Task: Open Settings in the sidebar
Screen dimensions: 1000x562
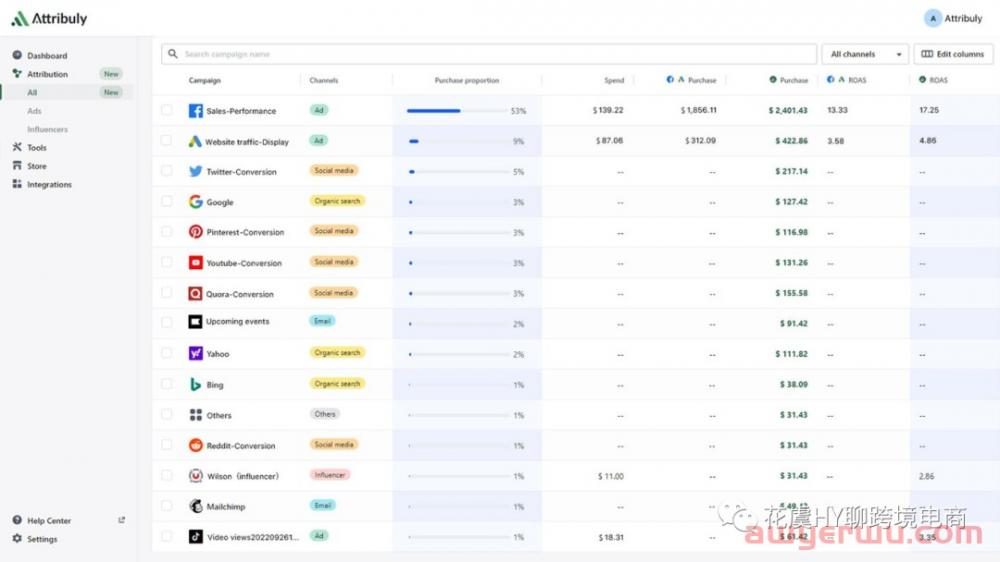Action: pos(42,539)
